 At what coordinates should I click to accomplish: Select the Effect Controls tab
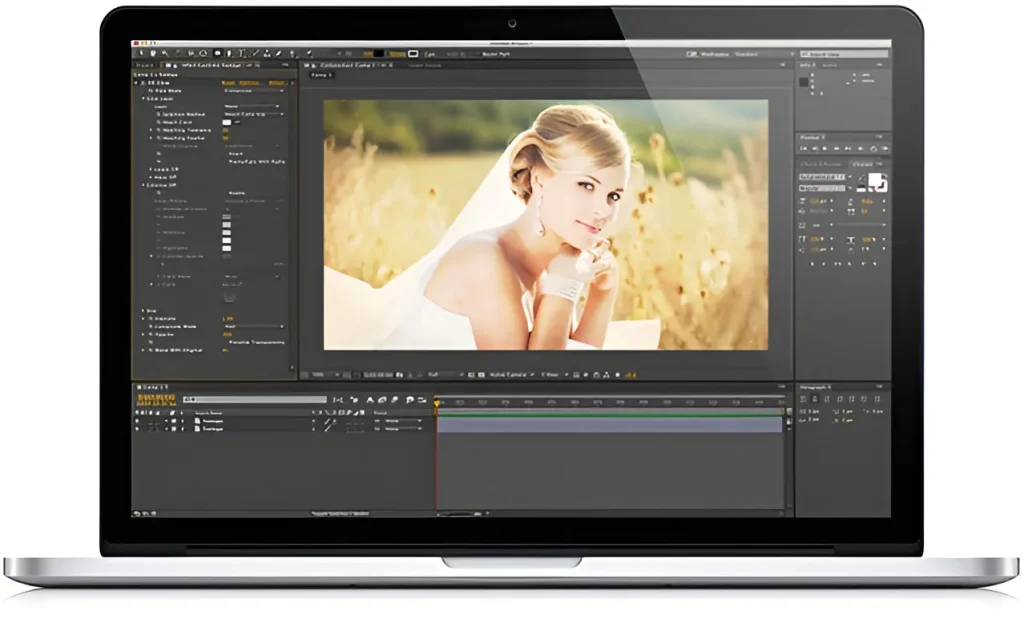coord(210,65)
